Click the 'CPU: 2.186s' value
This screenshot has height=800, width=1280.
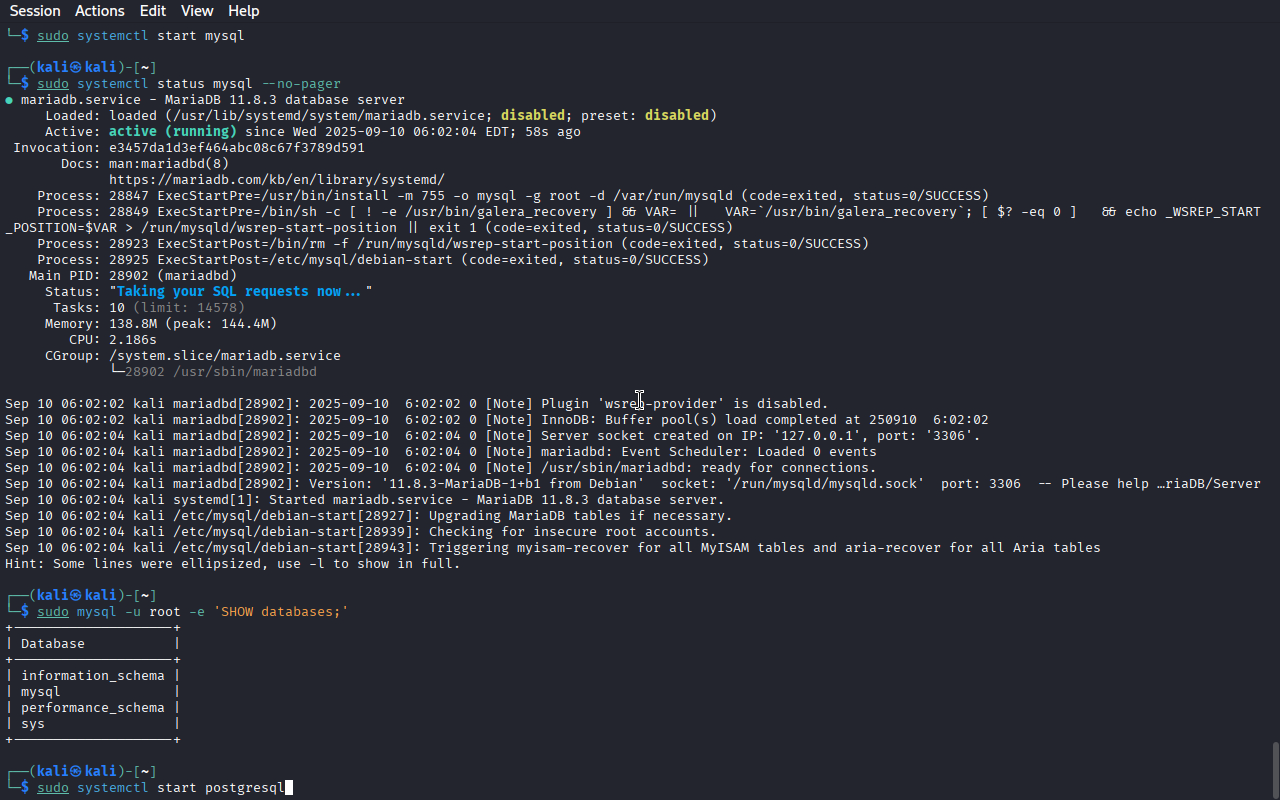click(x=133, y=340)
